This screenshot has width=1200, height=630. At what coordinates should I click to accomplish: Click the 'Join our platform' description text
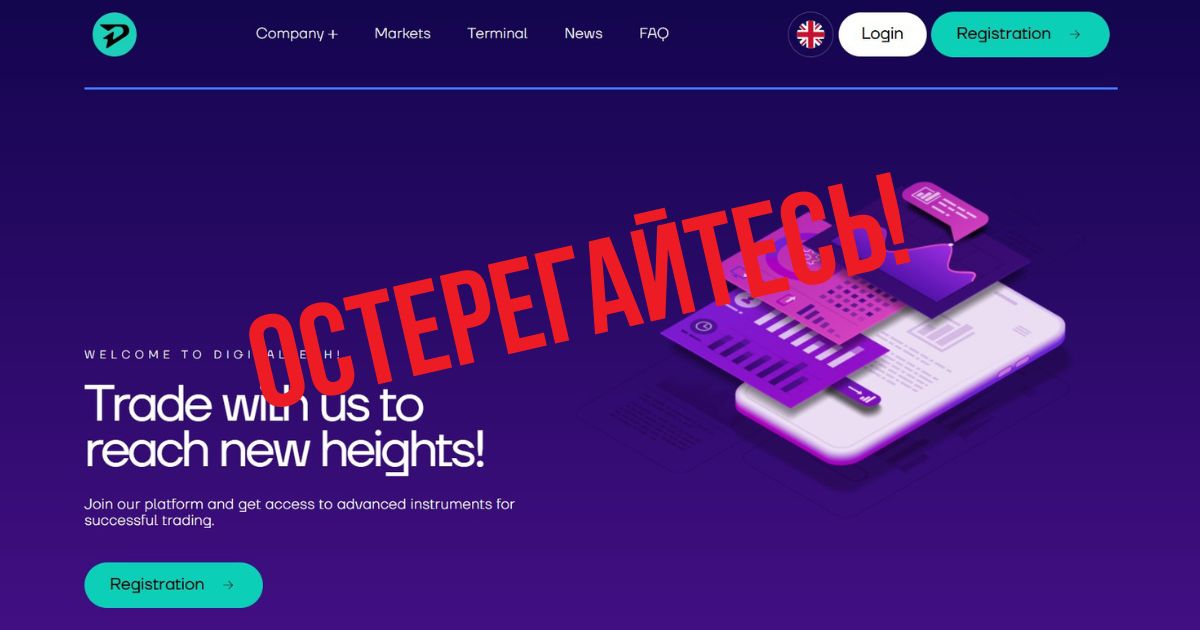(x=299, y=512)
